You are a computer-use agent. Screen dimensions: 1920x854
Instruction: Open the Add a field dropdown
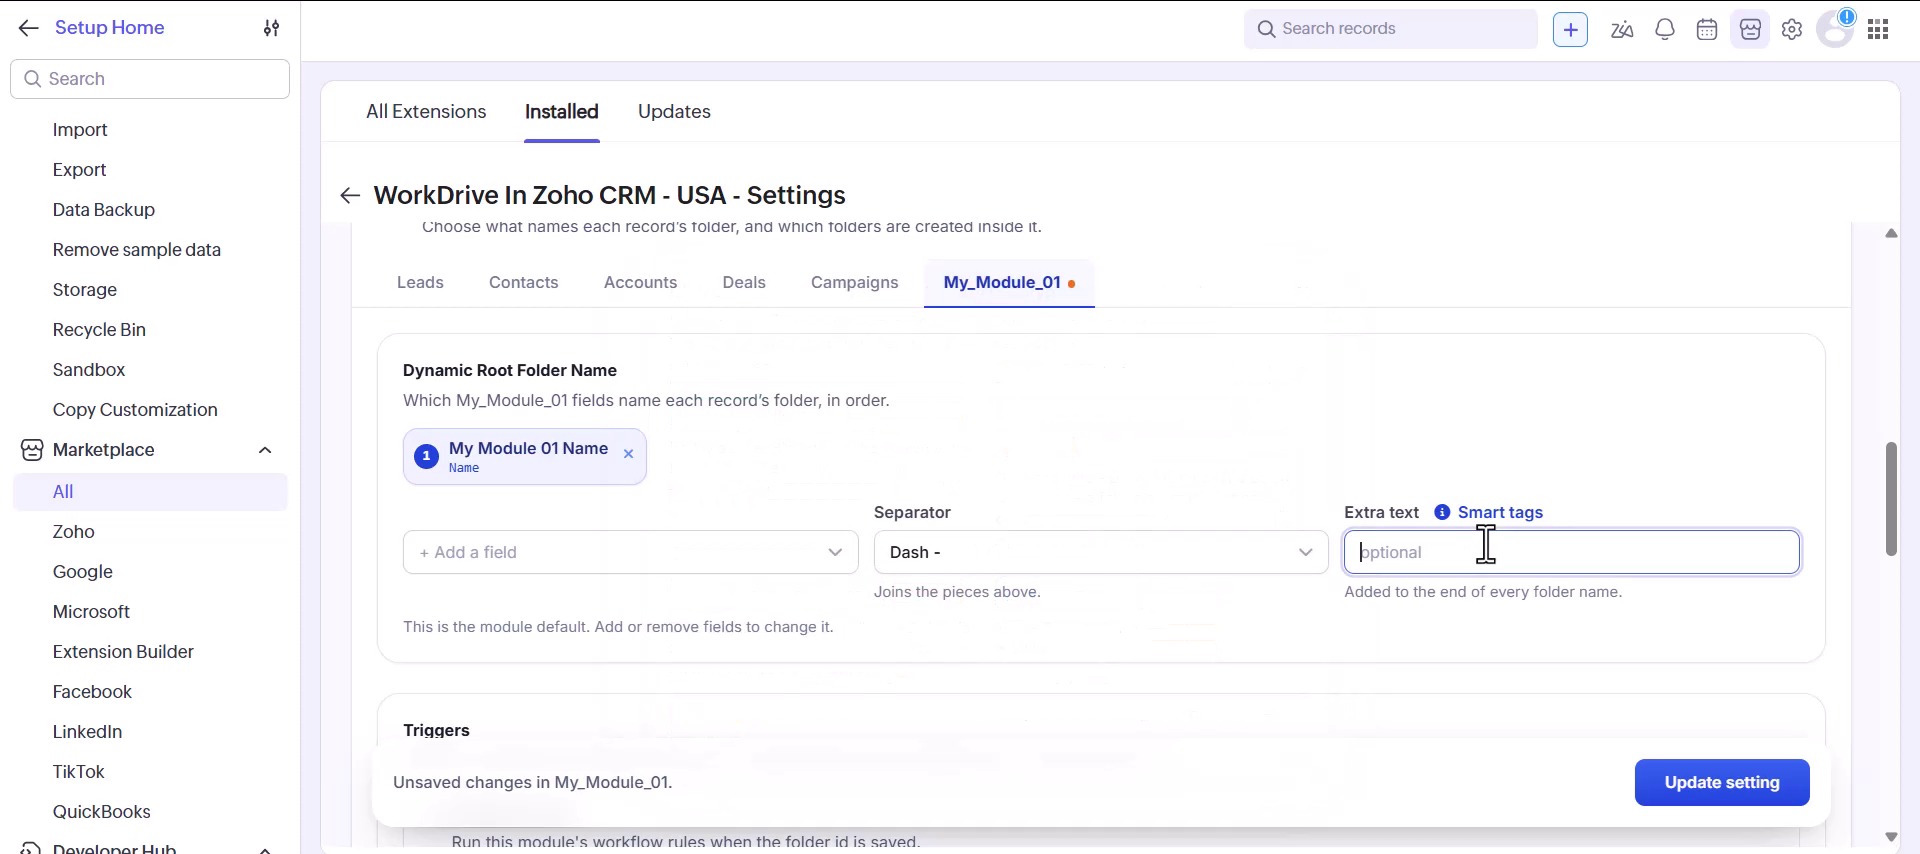[x=630, y=552]
